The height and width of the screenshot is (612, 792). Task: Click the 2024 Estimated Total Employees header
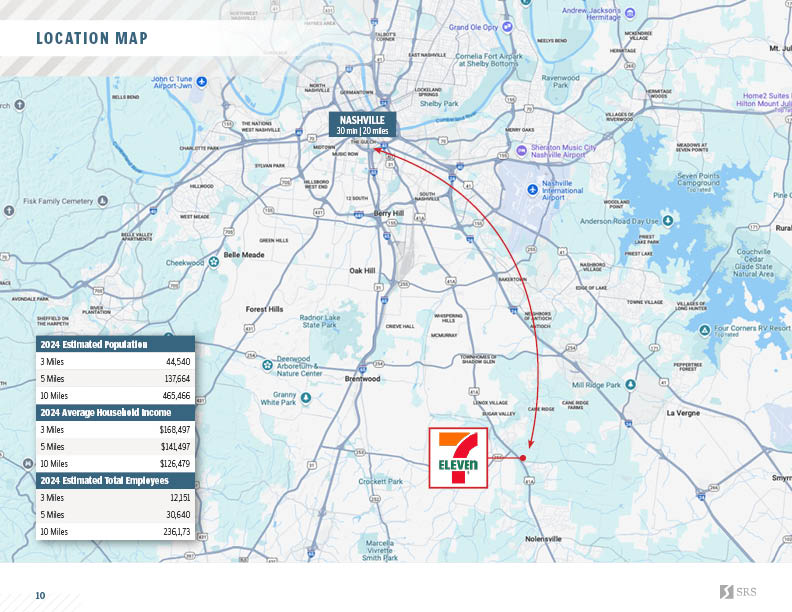pyautogui.click(x=115, y=480)
